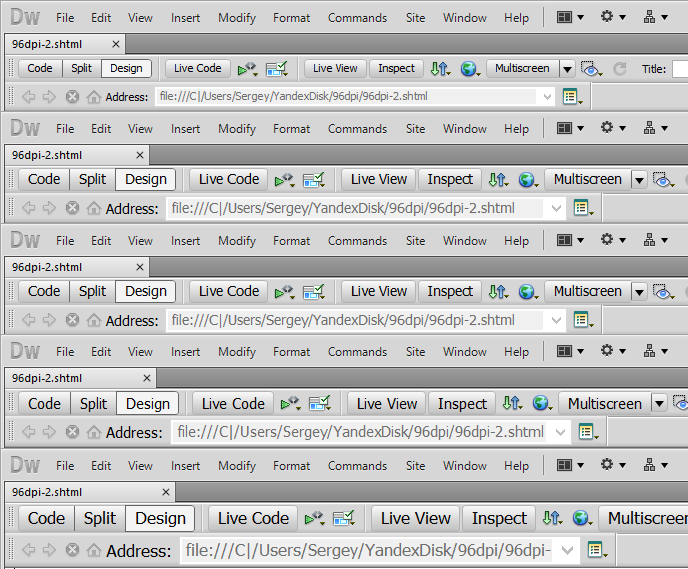Expand the address dropdown in the third strip
This screenshot has height=569, width=688.
click(556, 320)
